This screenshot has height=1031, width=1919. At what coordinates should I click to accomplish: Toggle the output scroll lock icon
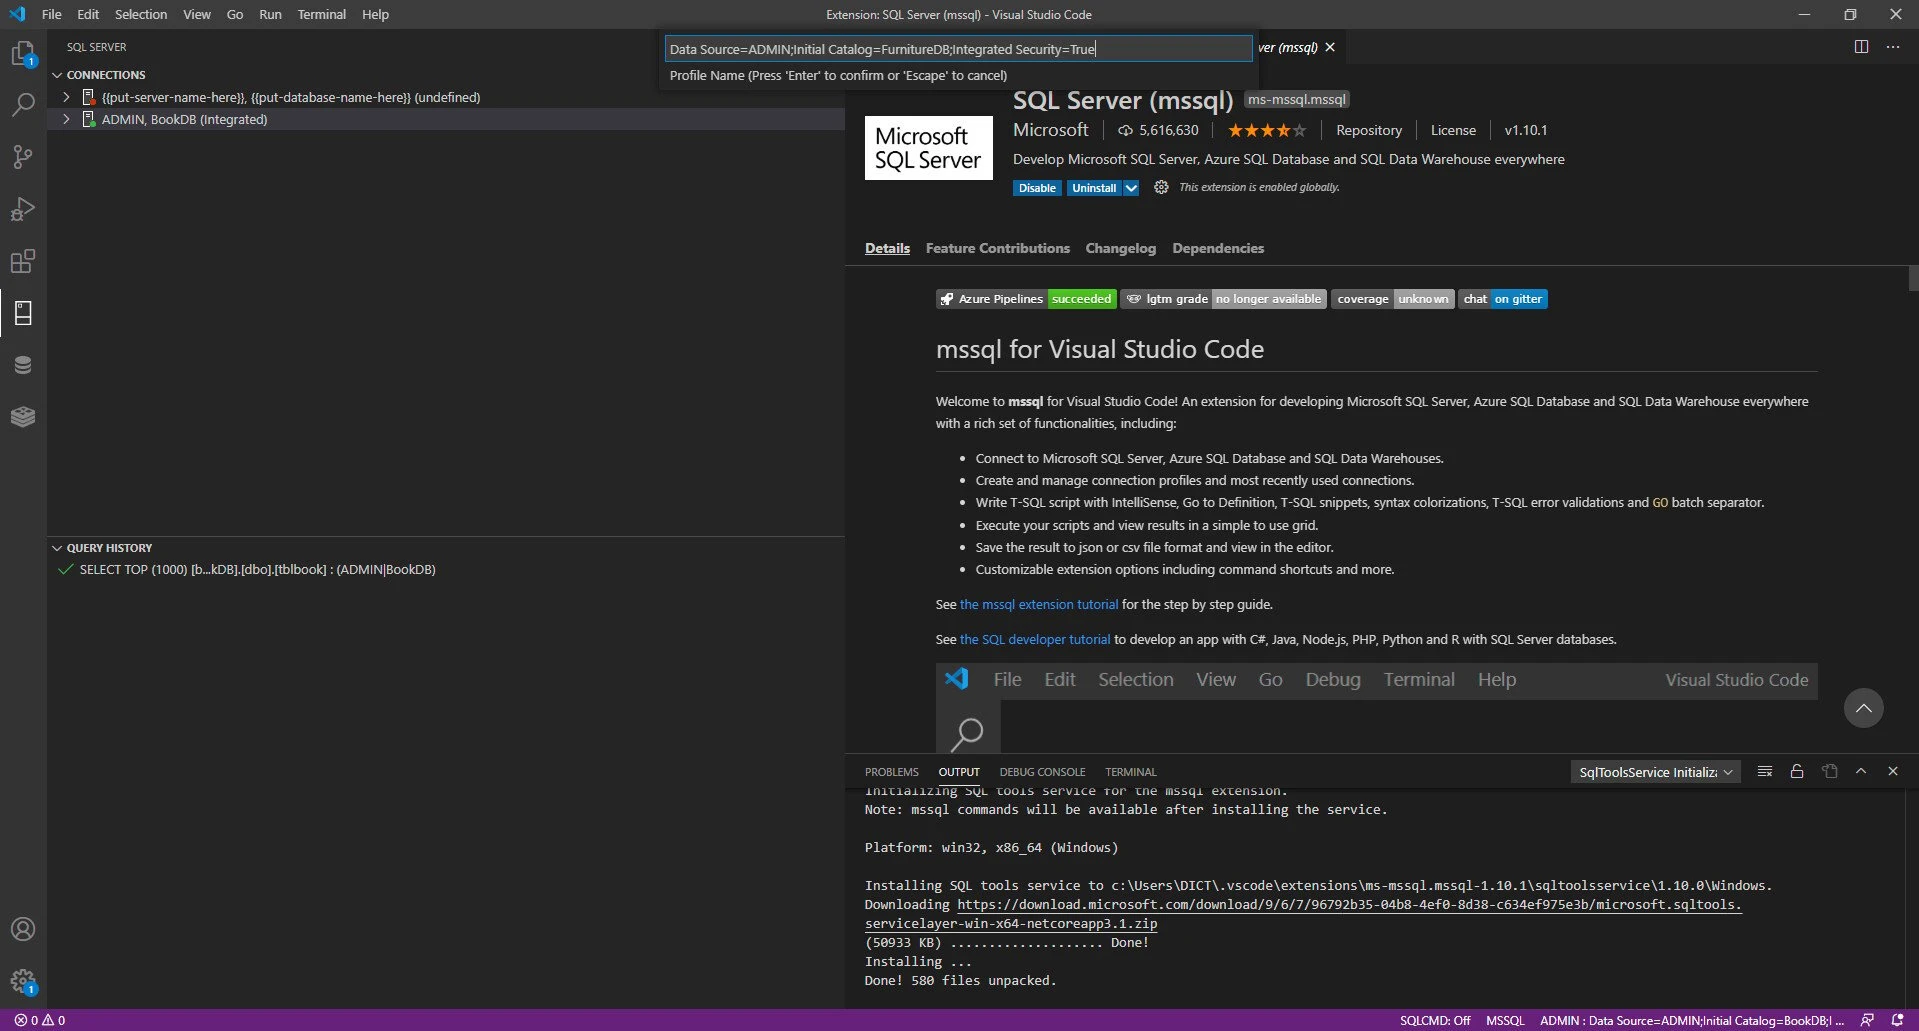1797,771
